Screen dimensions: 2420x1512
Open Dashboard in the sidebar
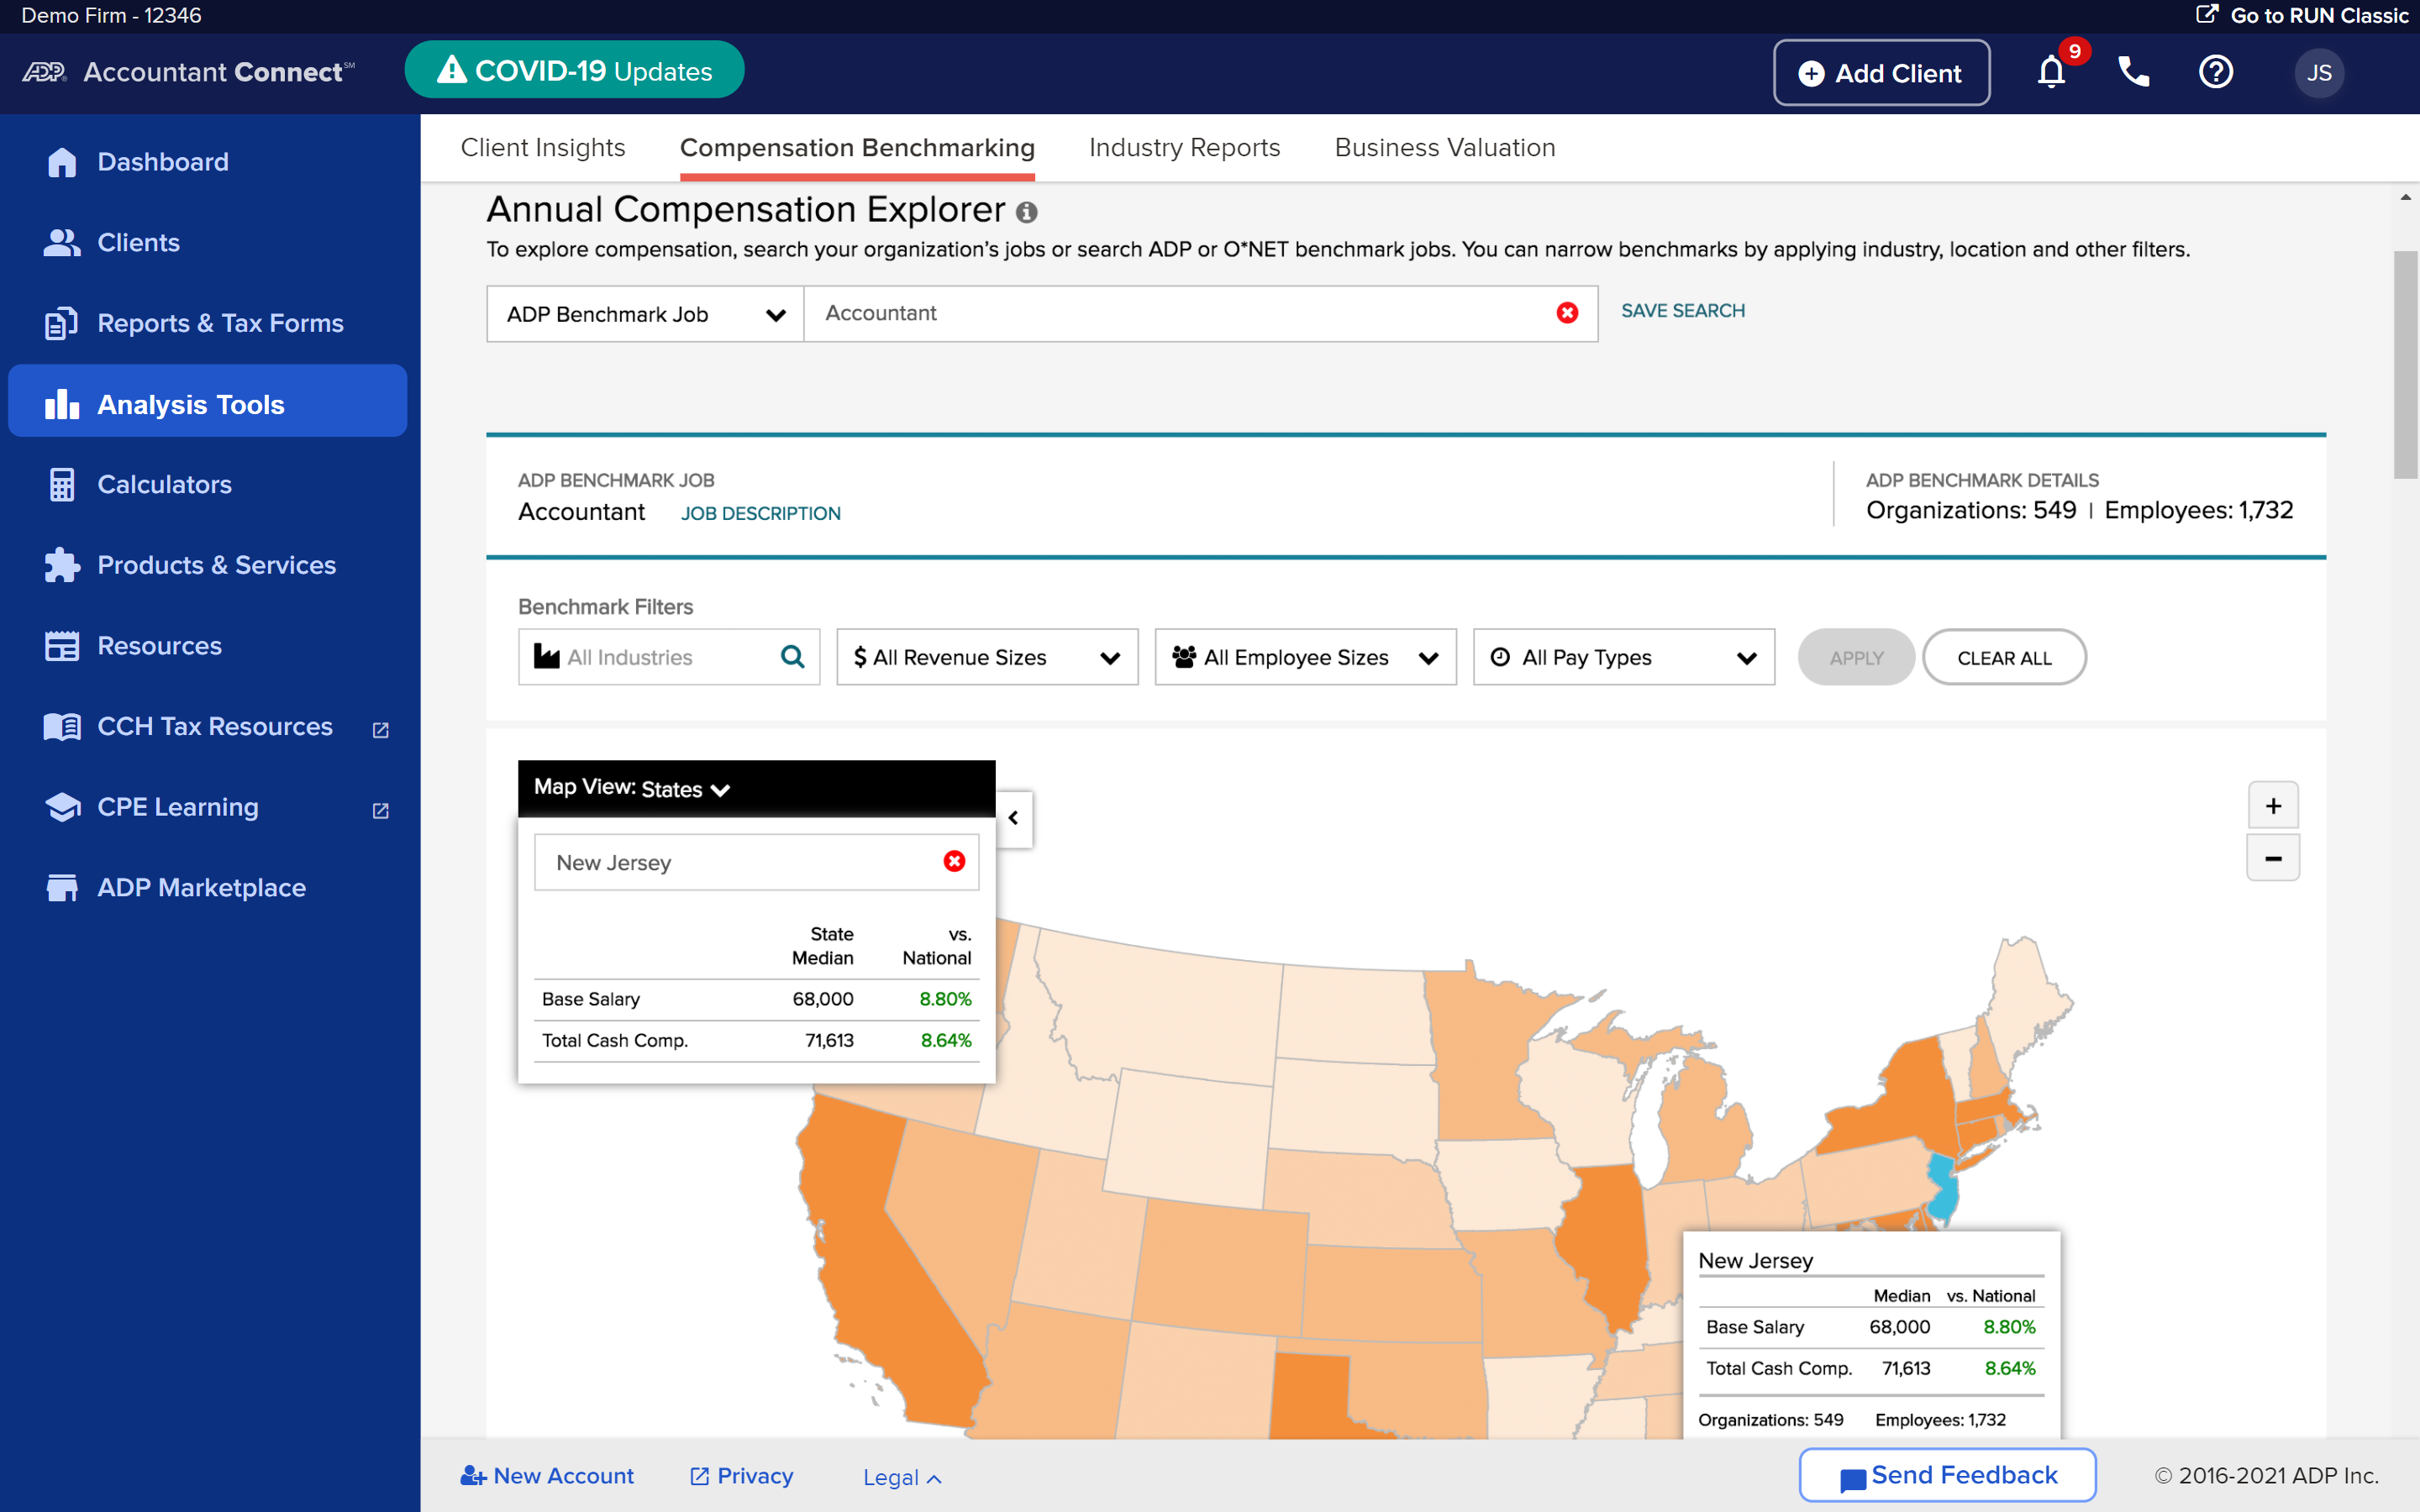coord(163,162)
